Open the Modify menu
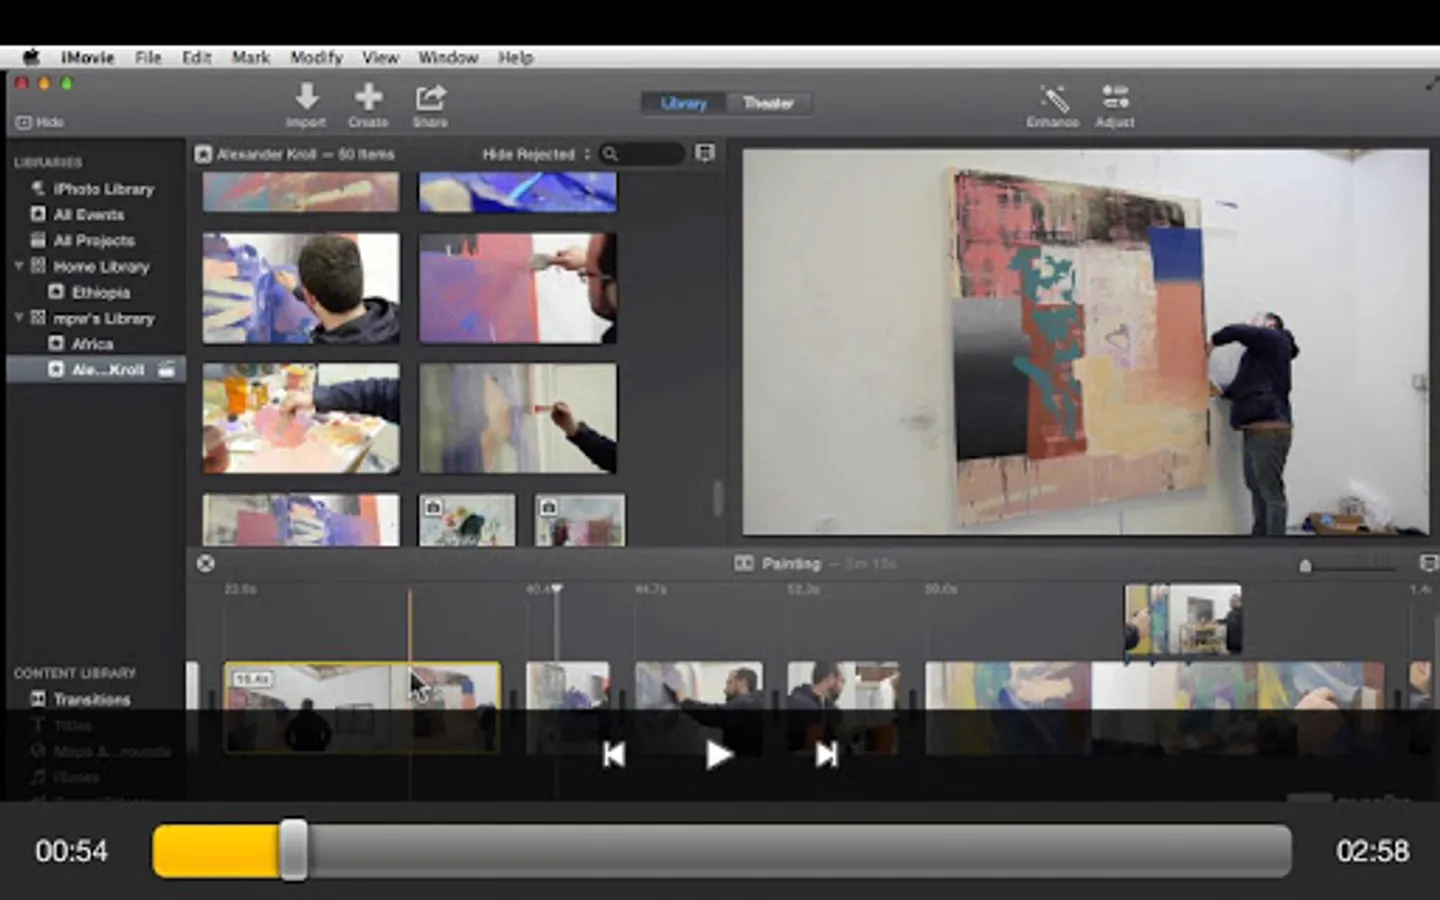This screenshot has height=900, width=1440. pyautogui.click(x=316, y=57)
